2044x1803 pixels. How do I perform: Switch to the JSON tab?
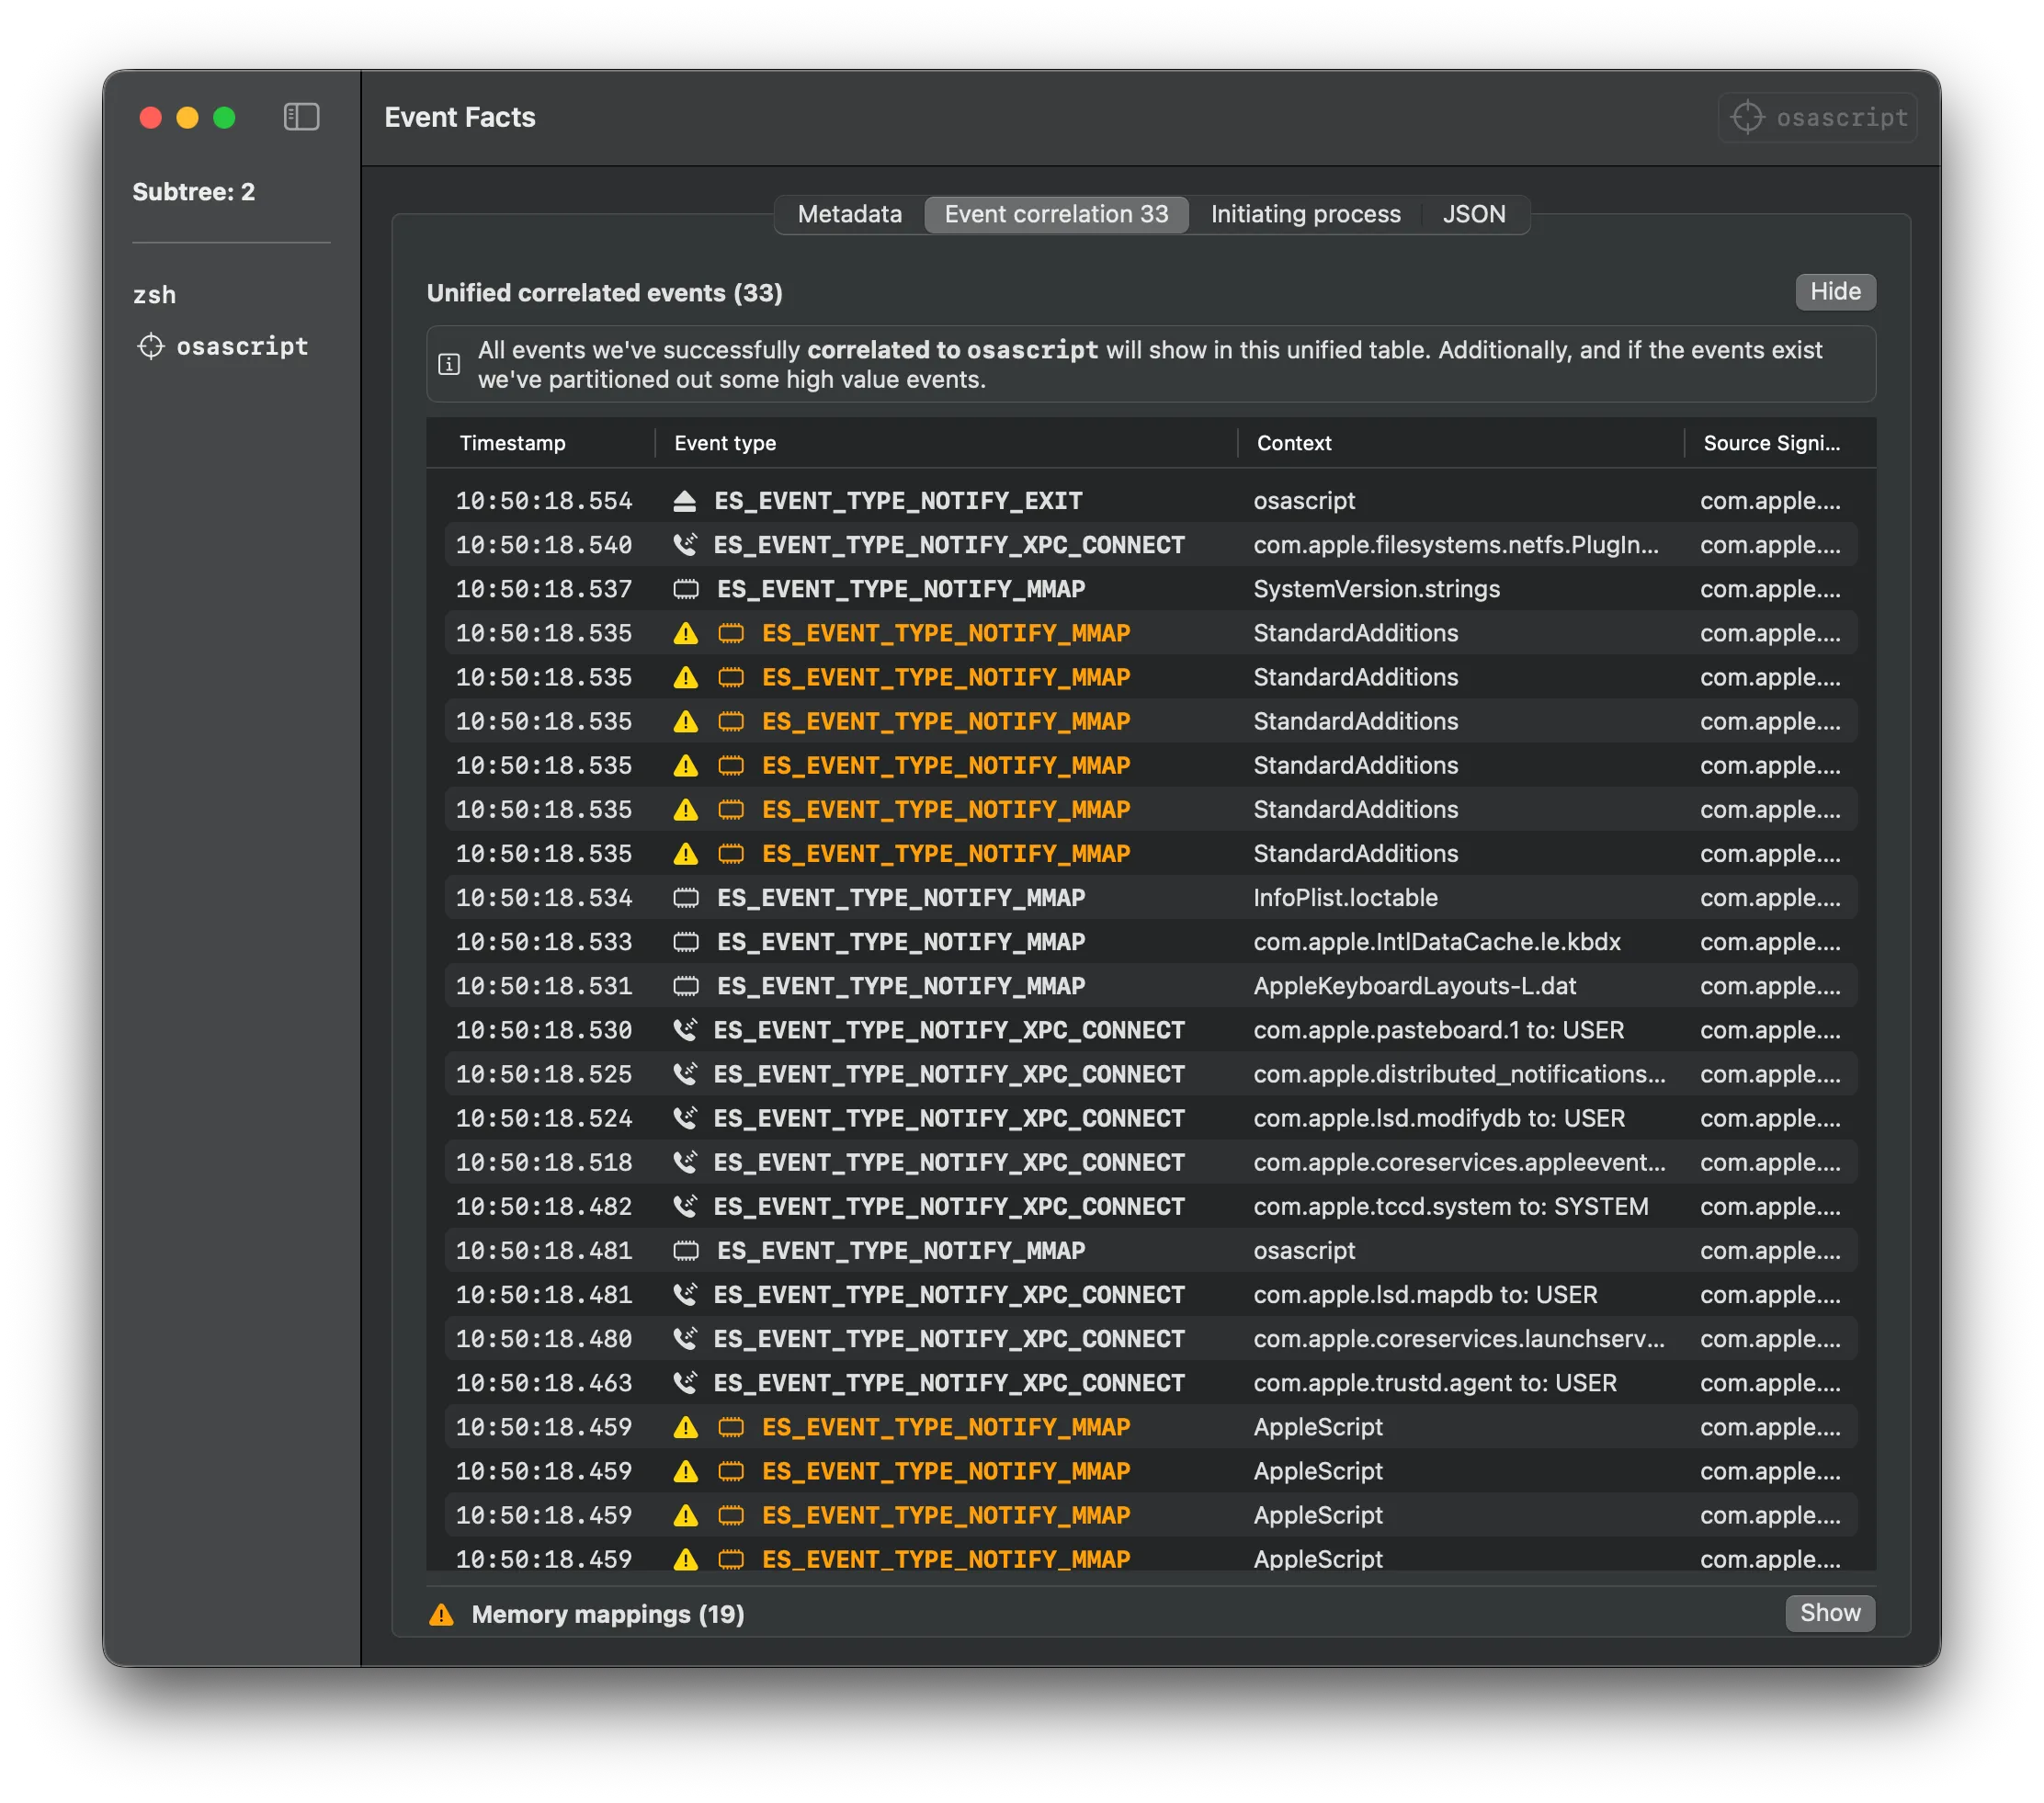pos(1473,214)
